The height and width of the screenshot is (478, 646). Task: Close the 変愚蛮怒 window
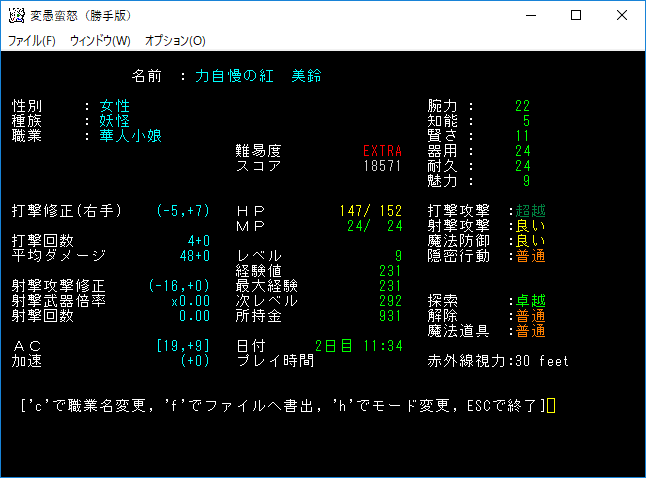click(622, 15)
